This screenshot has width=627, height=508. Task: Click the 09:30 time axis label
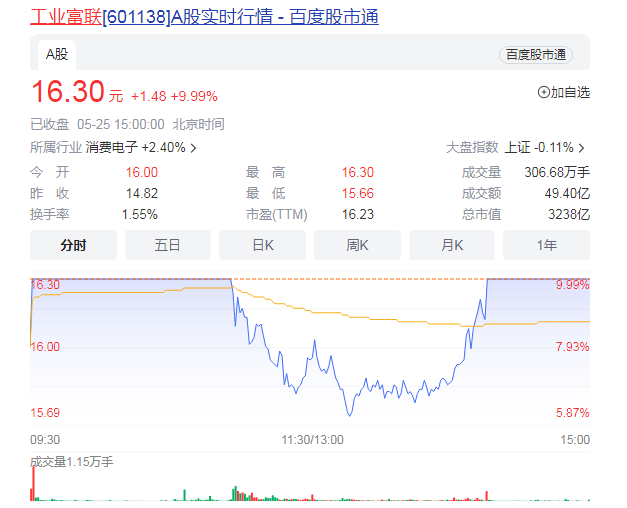point(45,439)
